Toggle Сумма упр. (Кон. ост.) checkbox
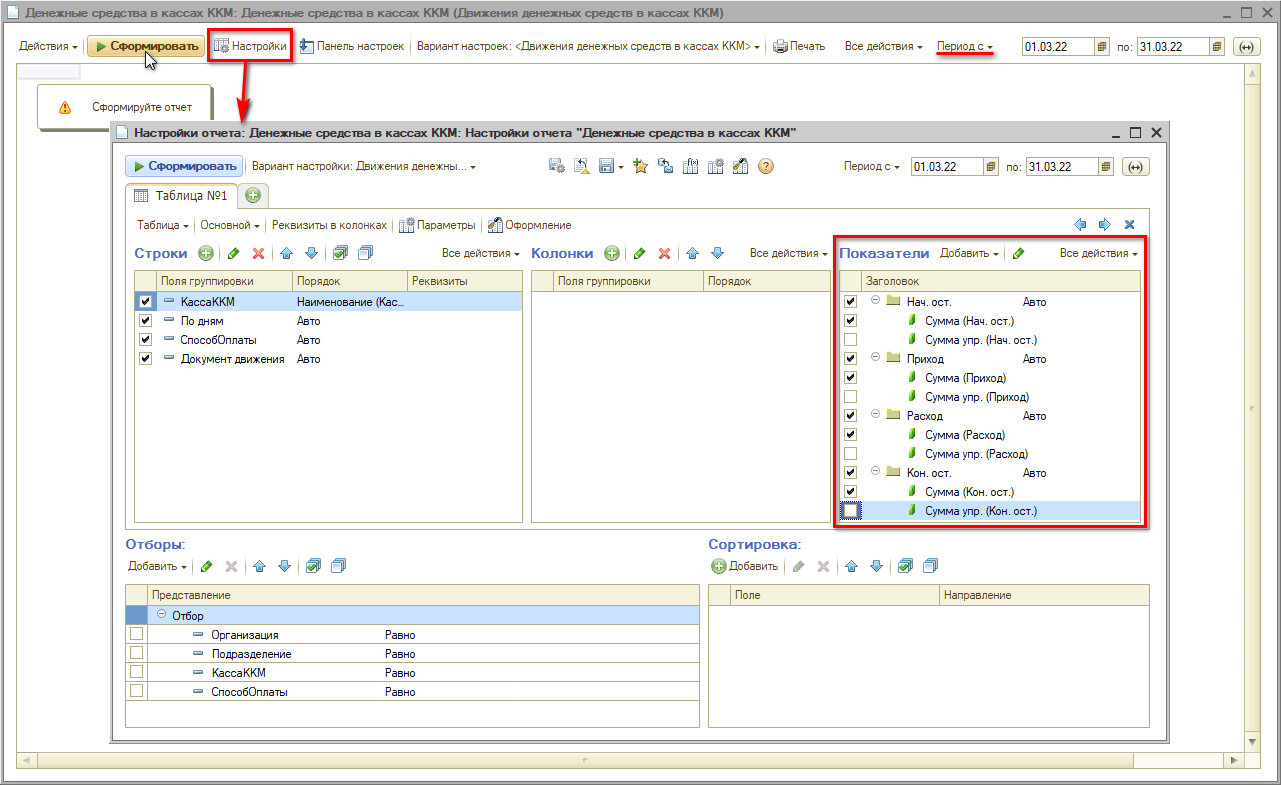Screen dimensions: 1281x785 click(851, 510)
